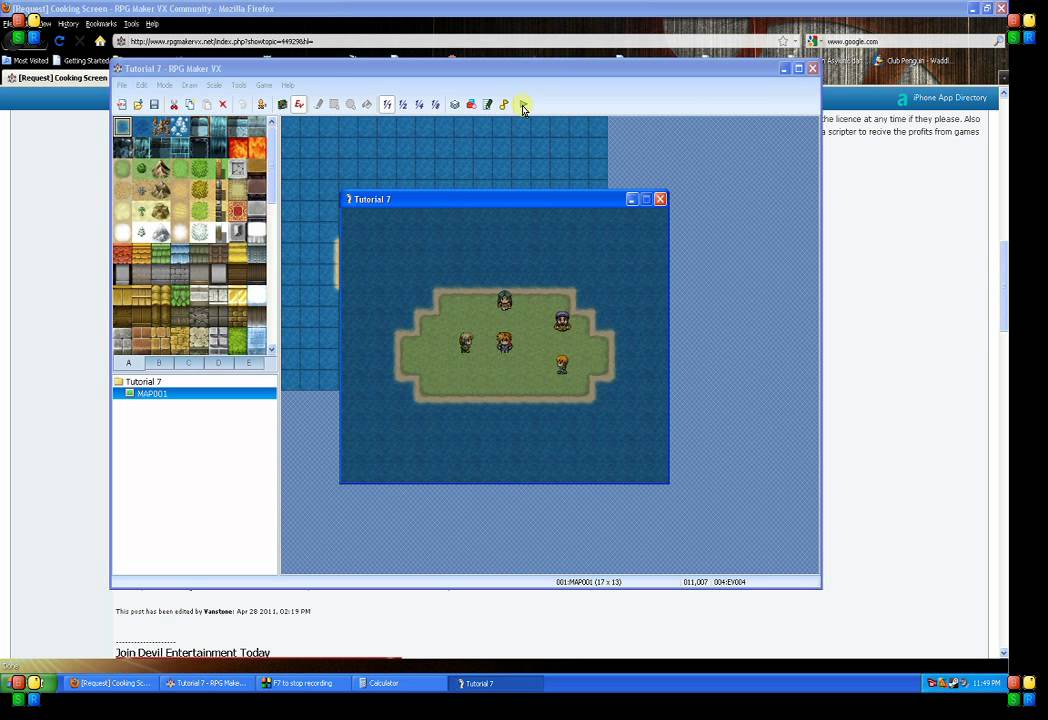Pick the red carpet tile in palette
The height and width of the screenshot is (720, 1048).
(238, 212)
